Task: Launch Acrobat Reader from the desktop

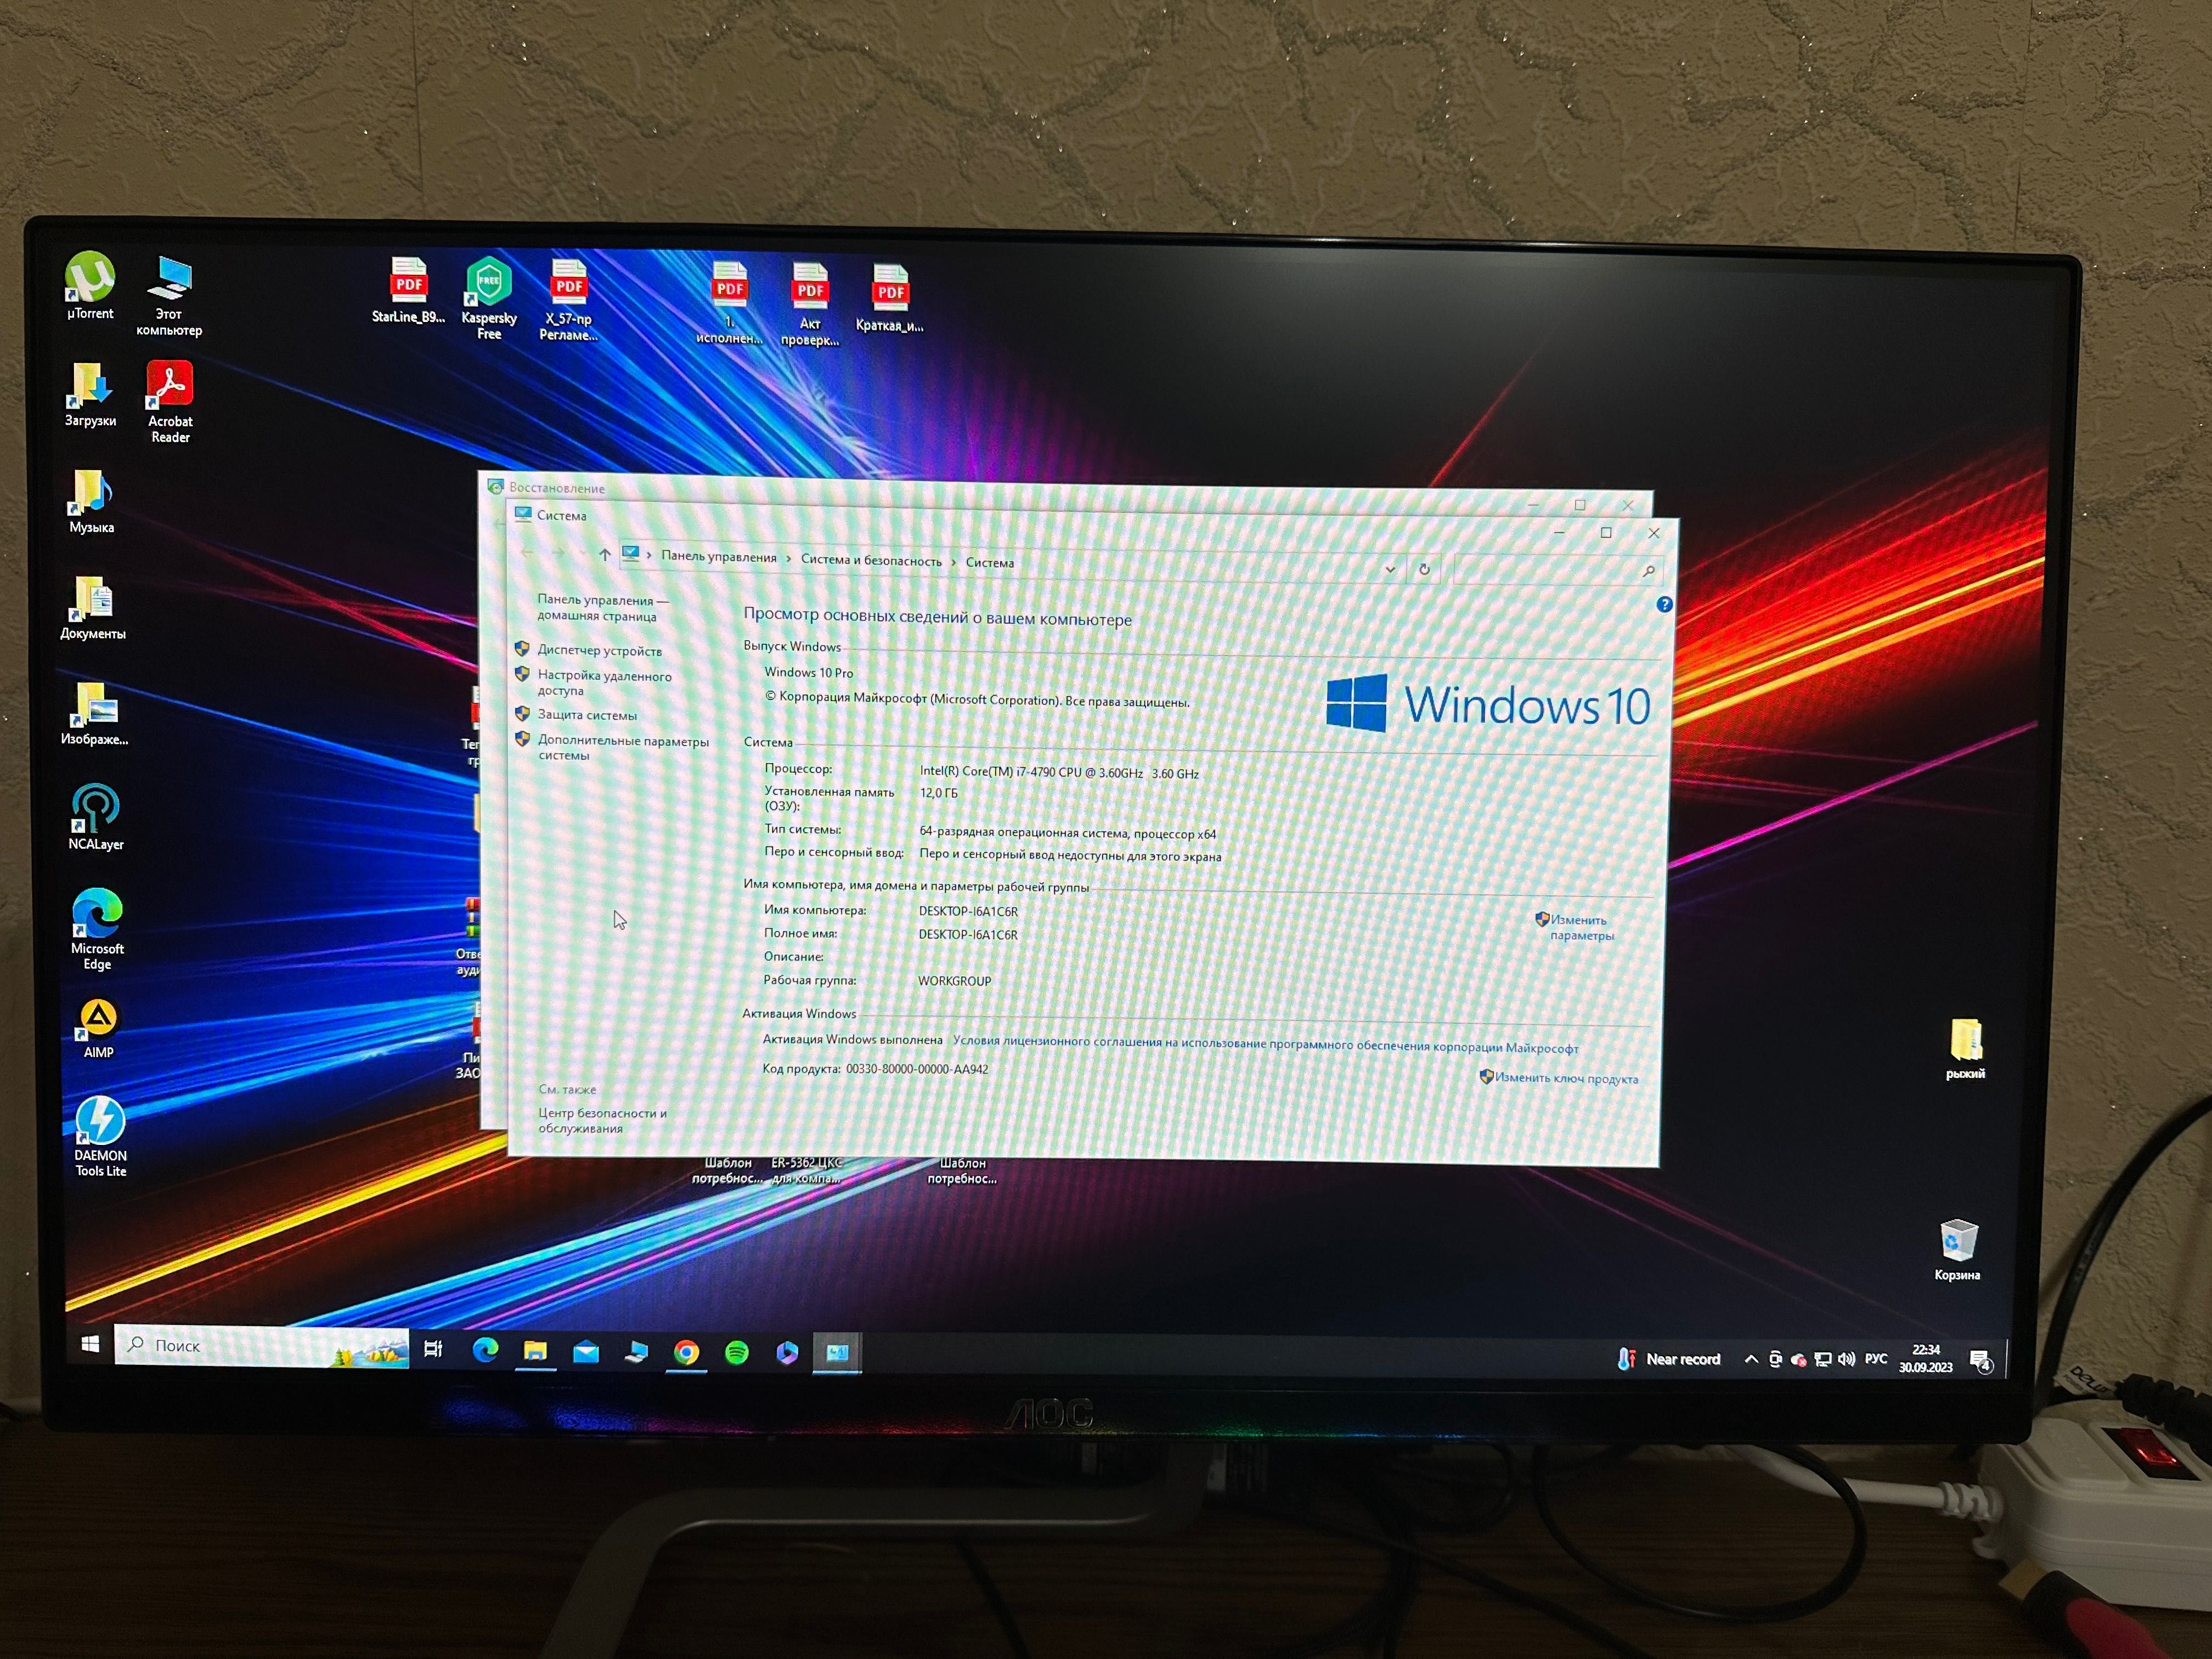Action: point(170,402)
